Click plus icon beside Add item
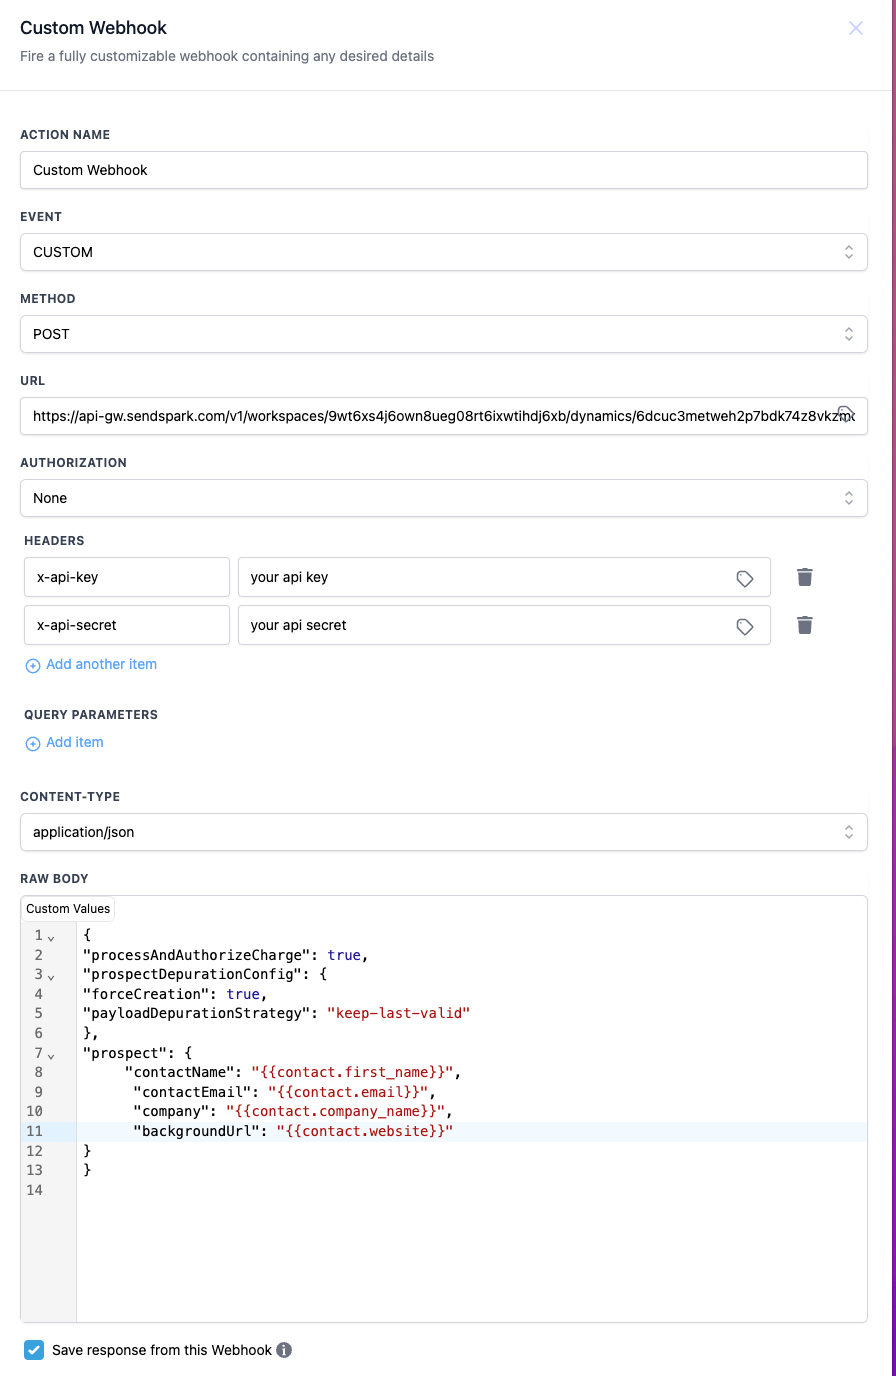This screenshot has height=1376, width=896. point(33,743)
